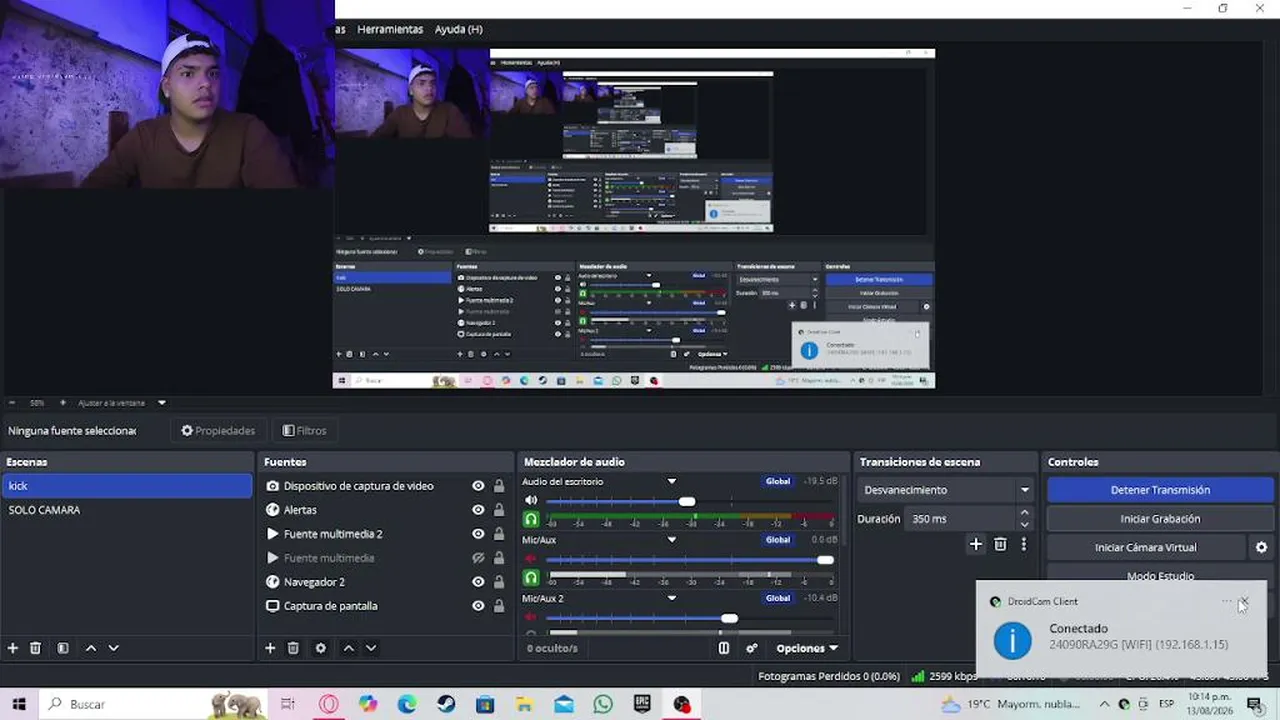
Task: Open the preview zoom scaling dropdown
Action: pyautogui.click(x=162, y=403)
